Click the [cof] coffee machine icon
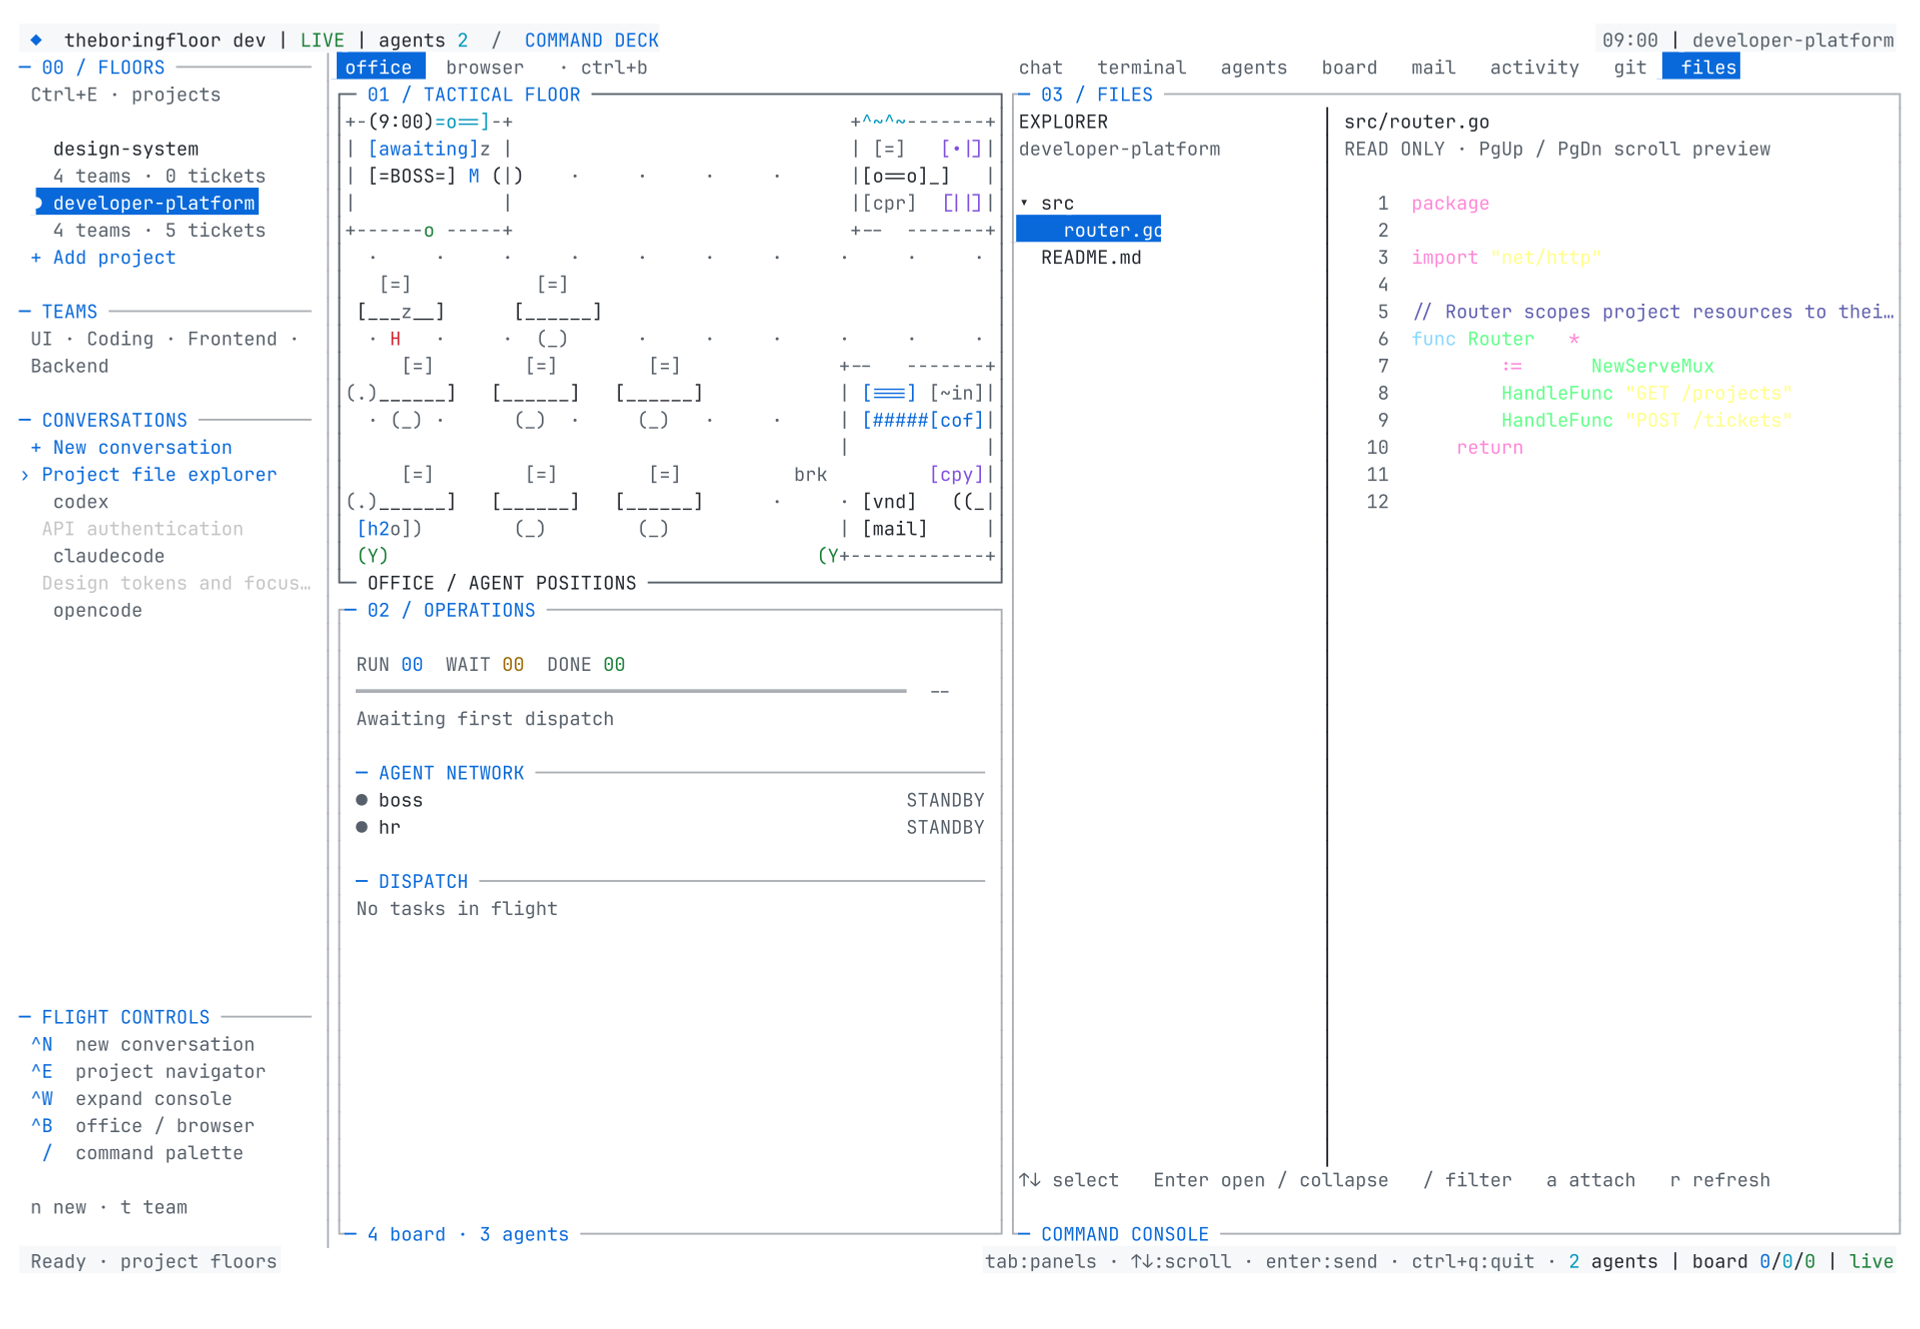1920x1329 pixels. (x=956, y=421)
